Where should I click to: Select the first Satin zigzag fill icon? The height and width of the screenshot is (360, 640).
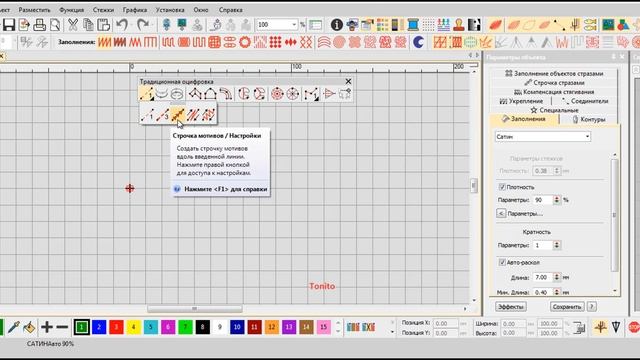click(x=104, y=42)
